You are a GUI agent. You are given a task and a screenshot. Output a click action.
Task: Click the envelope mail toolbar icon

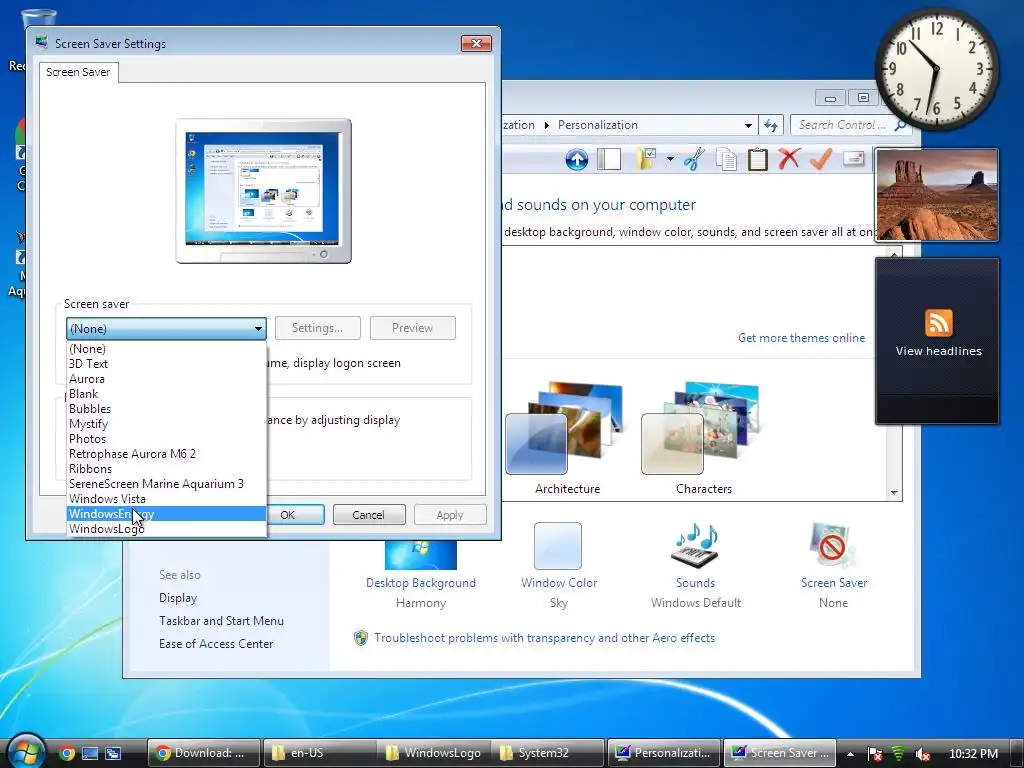(x=853, y=159)
